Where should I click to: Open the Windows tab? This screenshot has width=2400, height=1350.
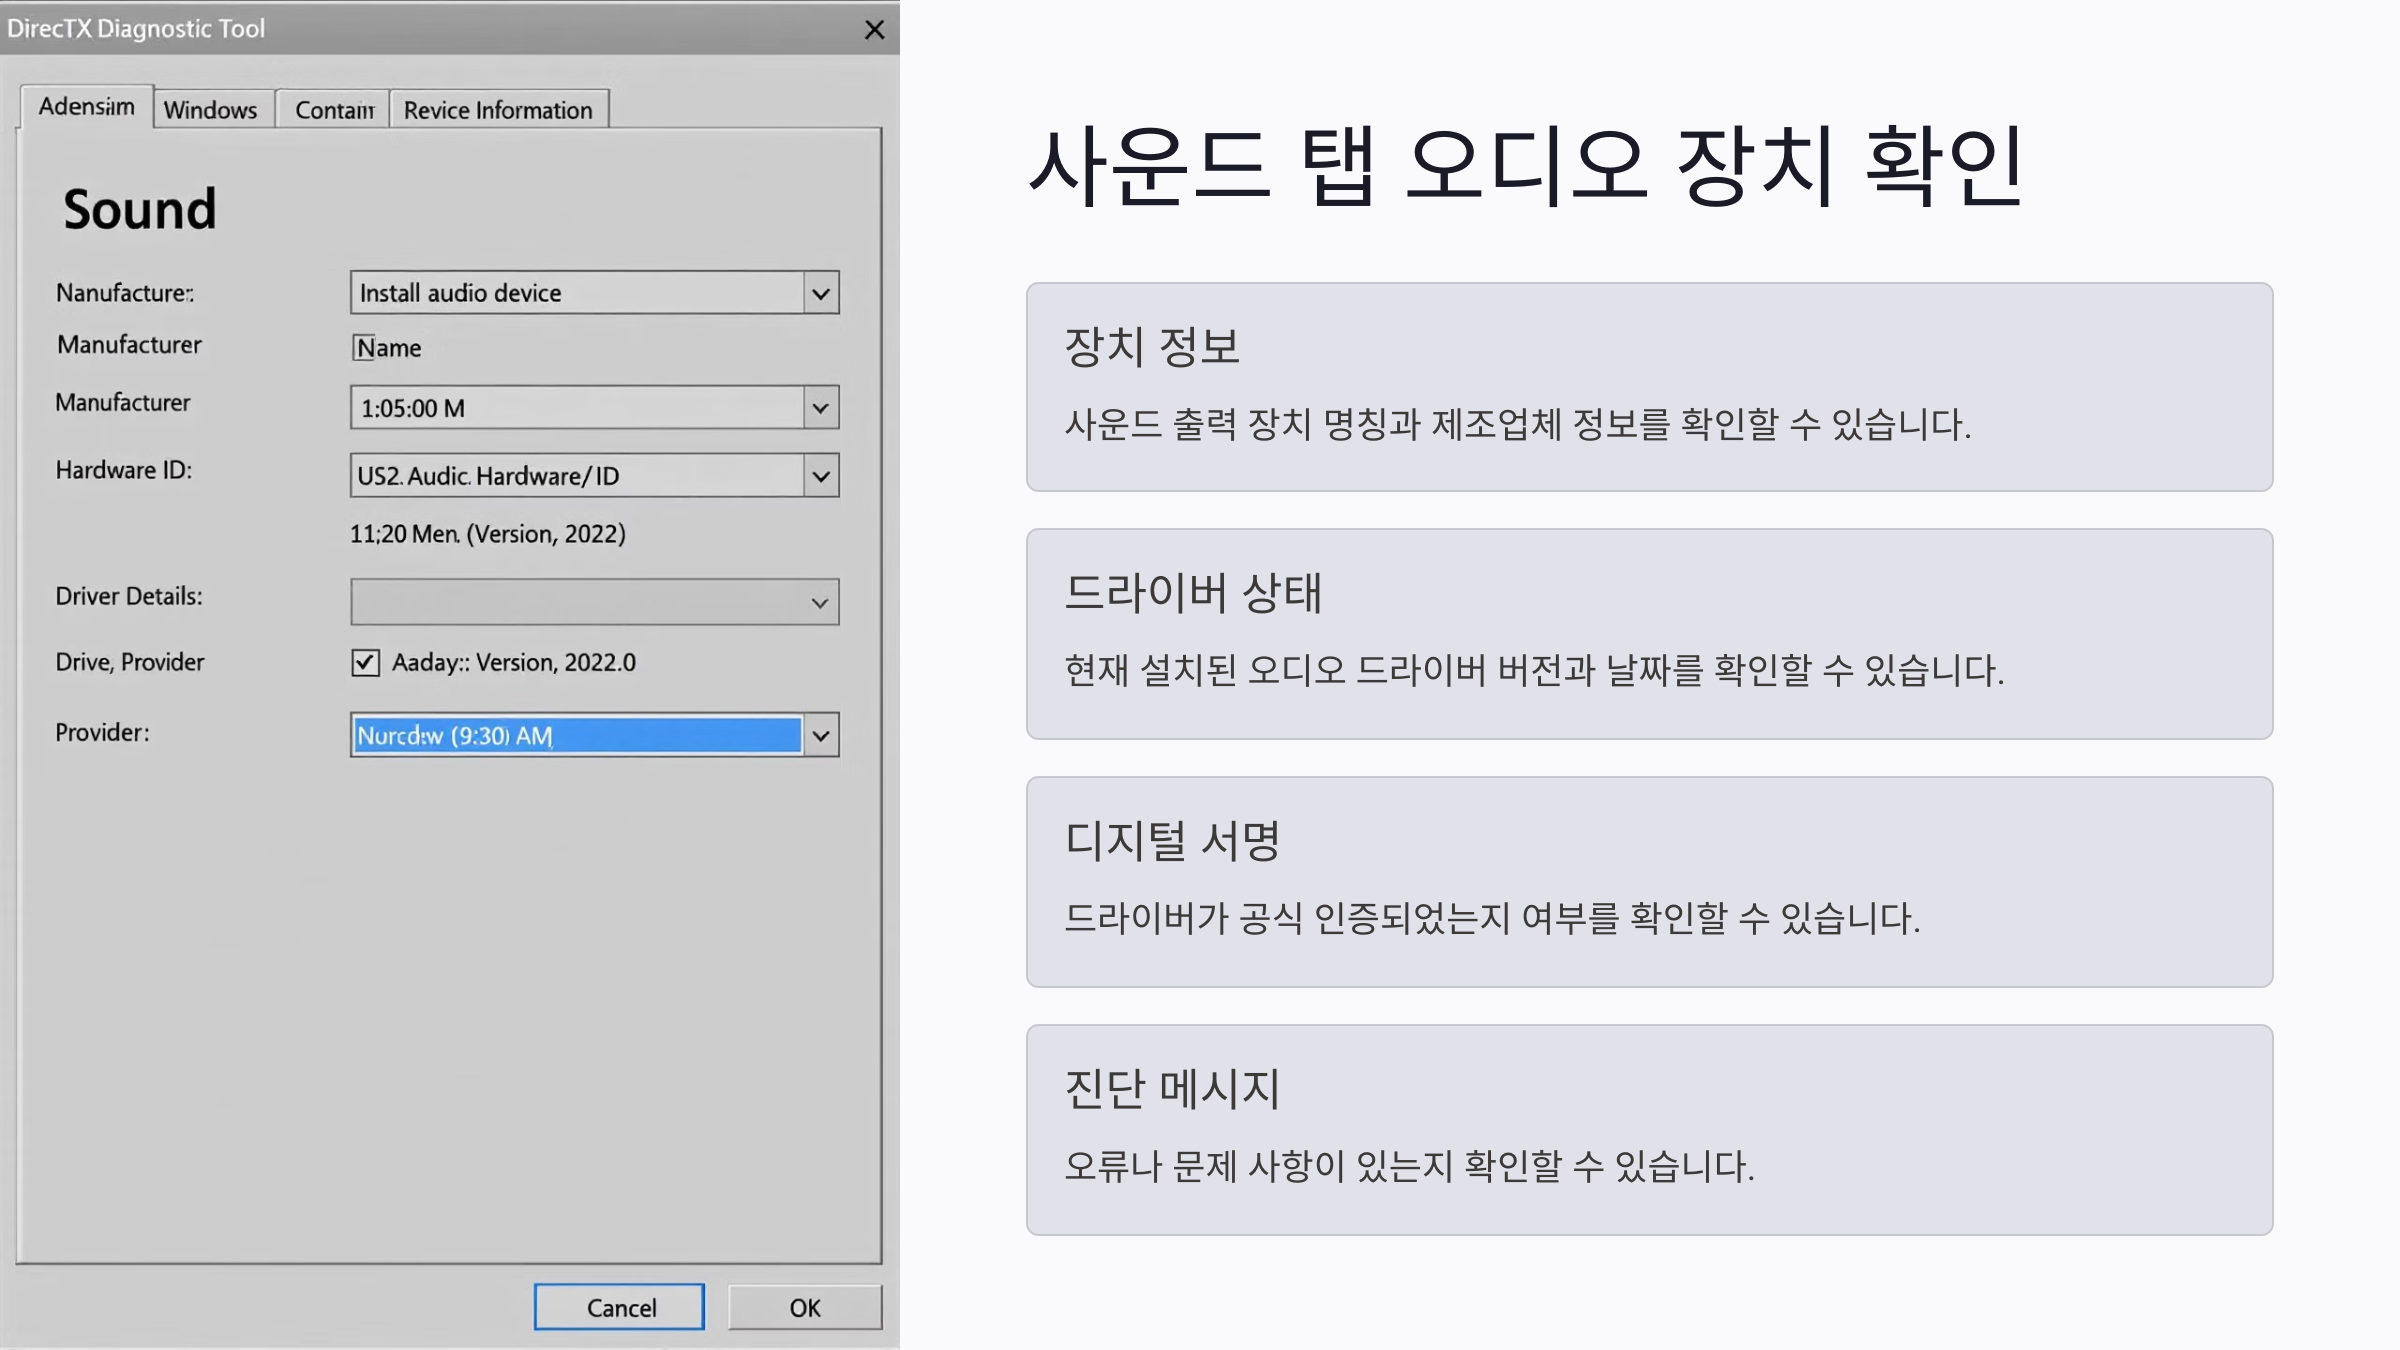coord(211,110)
